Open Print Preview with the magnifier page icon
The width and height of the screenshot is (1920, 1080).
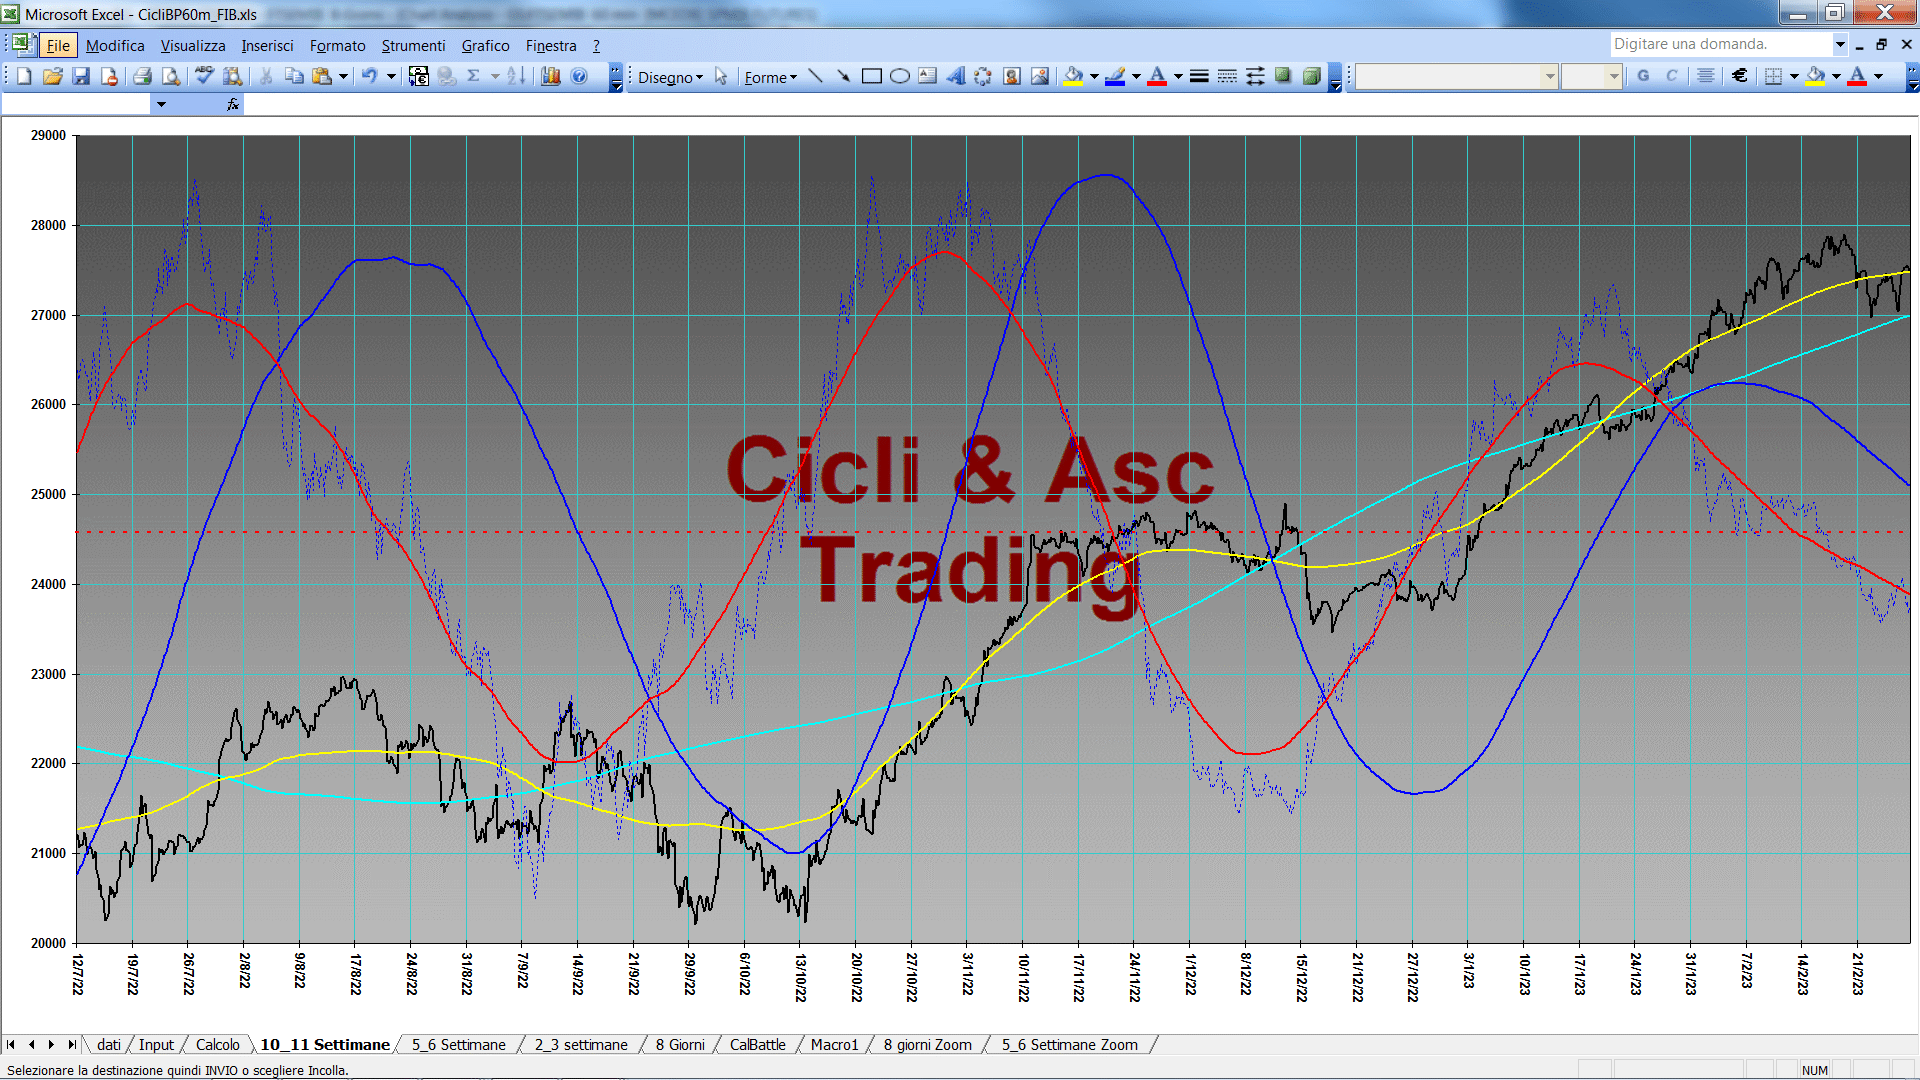(x=171, y=76)
